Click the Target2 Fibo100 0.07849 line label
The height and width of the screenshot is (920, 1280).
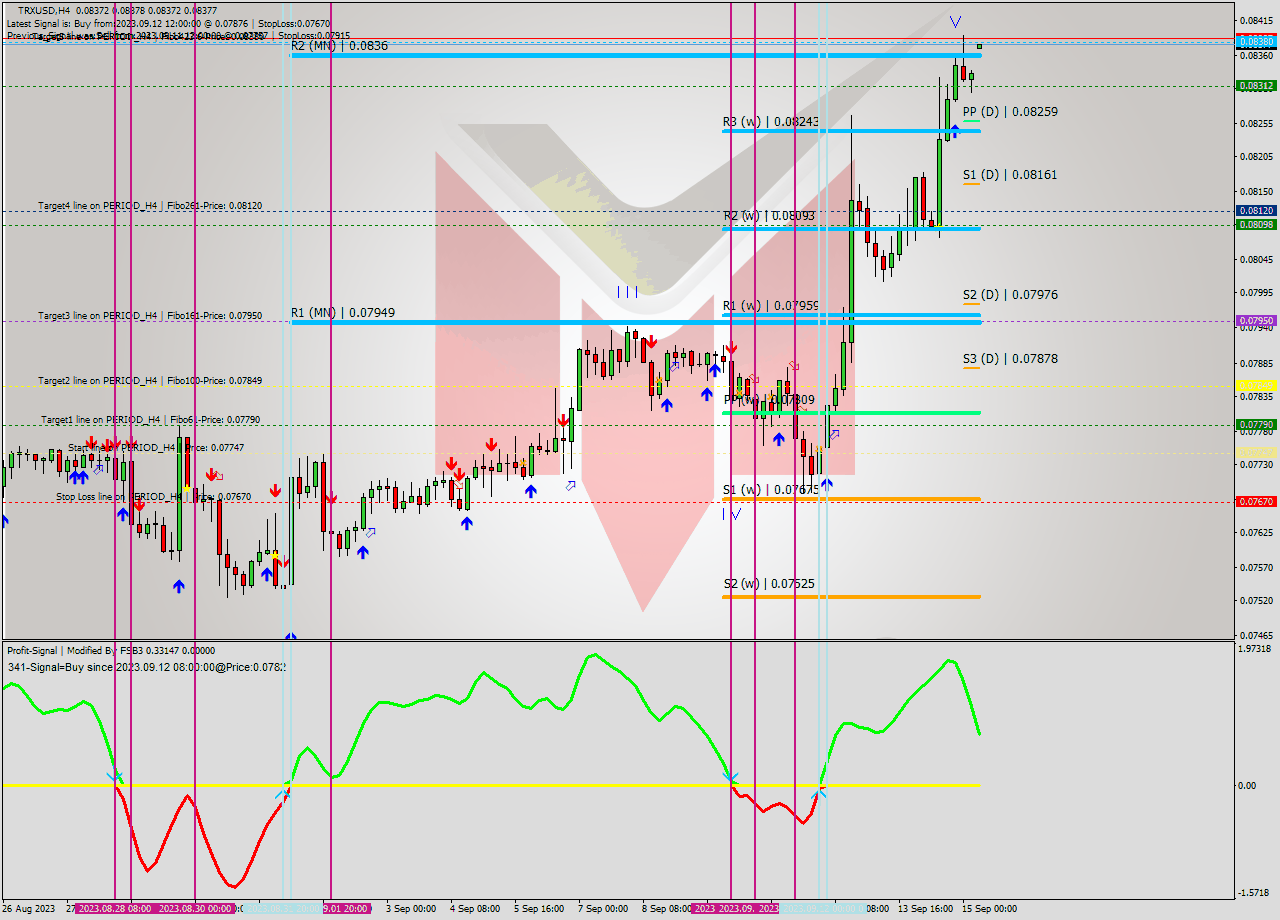tap(150, 381)
